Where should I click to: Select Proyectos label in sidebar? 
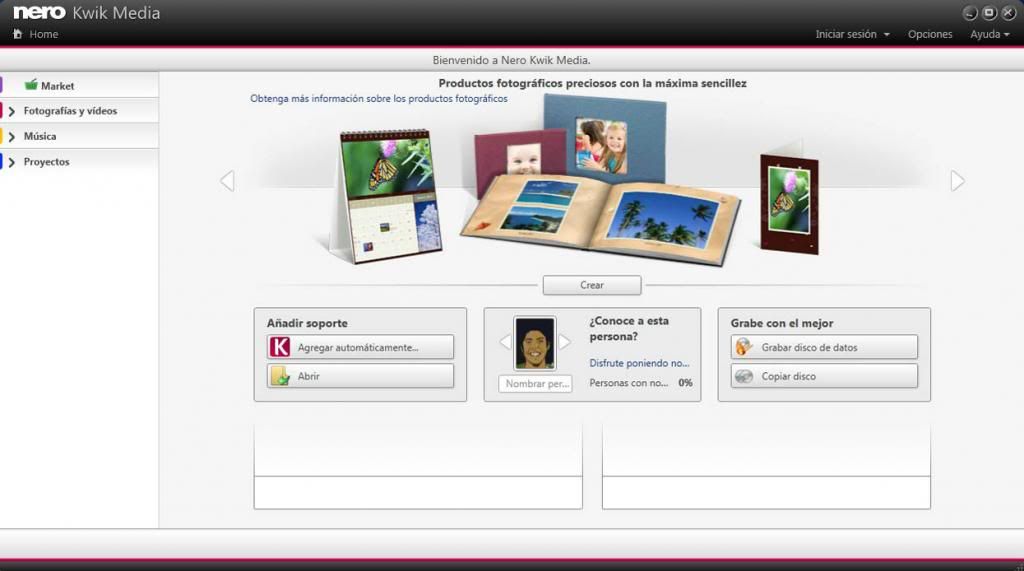pyautogui.click(x=46, y=162)
